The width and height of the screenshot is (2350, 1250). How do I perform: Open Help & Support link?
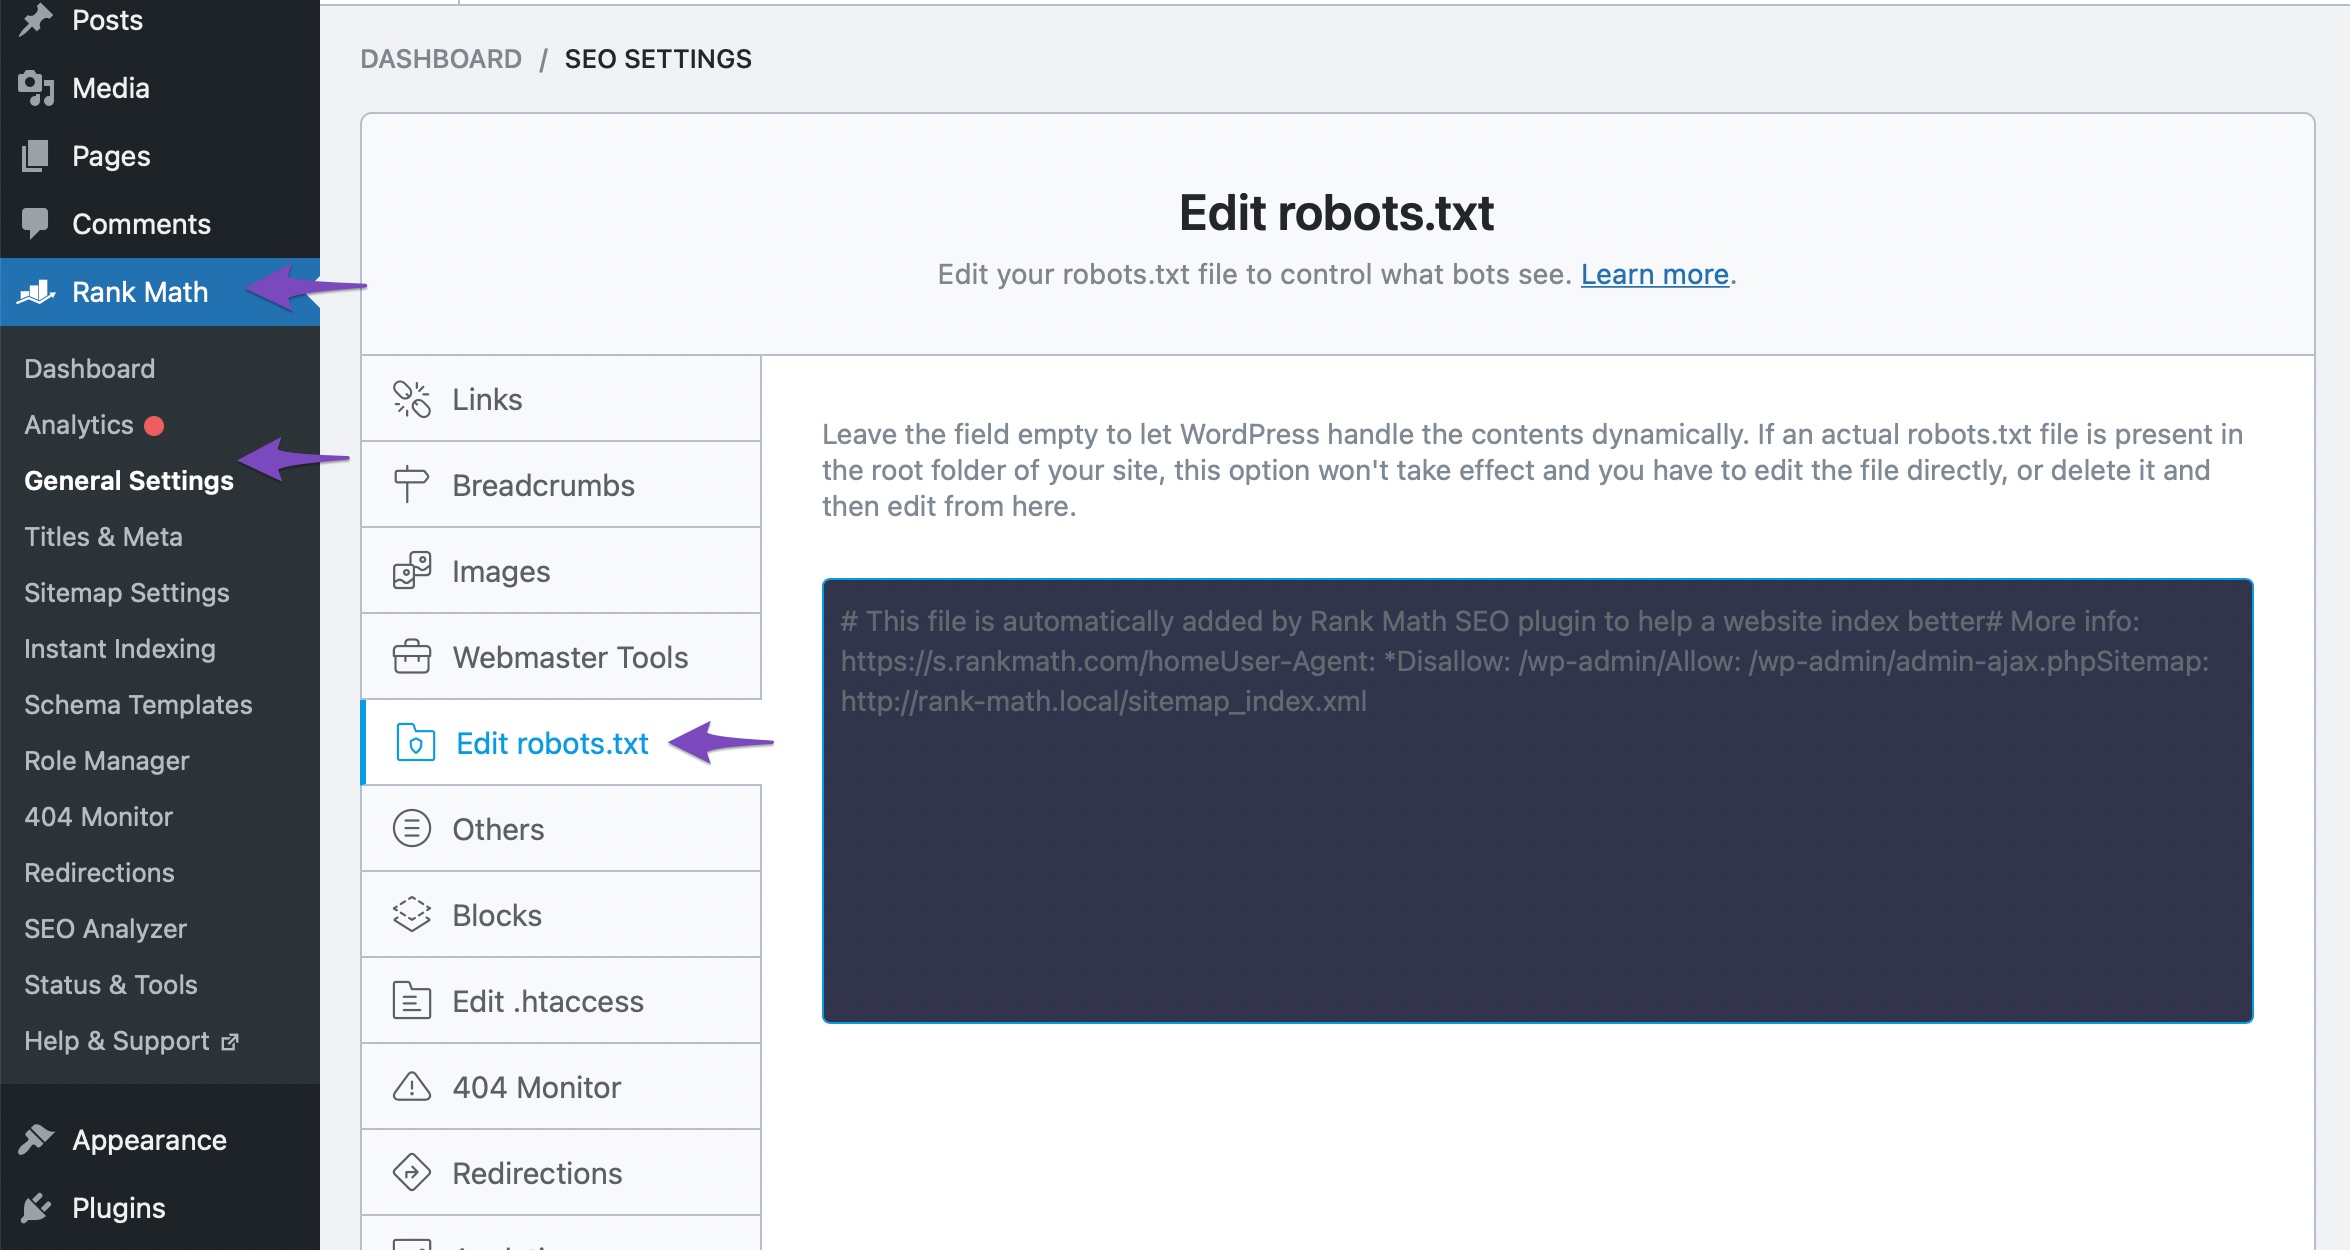[131, 1041]
